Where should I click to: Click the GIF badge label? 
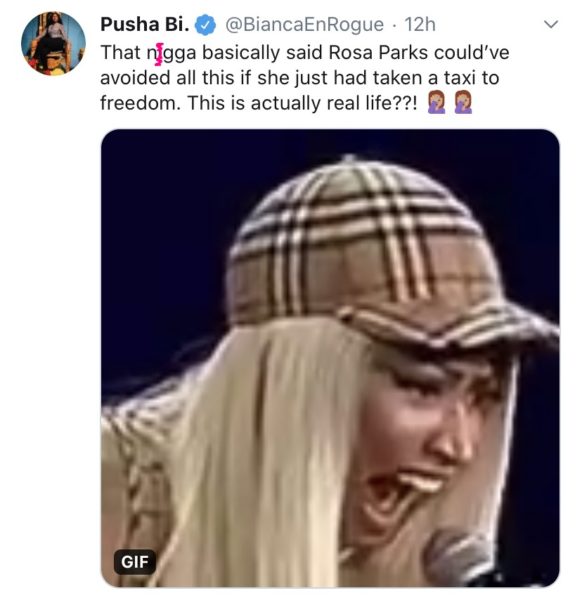click(135, 562)
